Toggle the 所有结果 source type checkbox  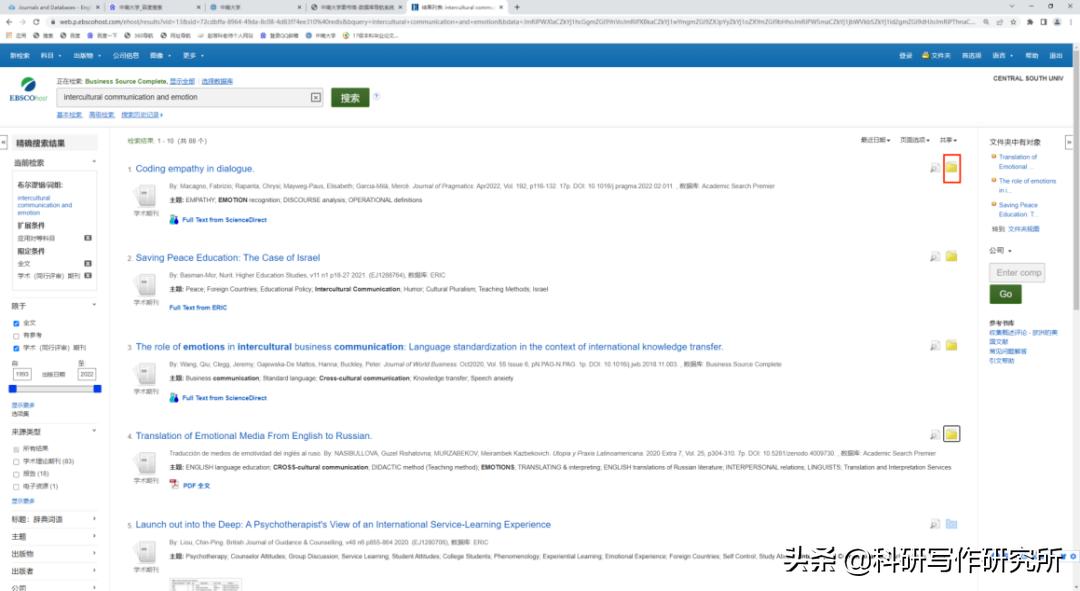click(16, 449)
